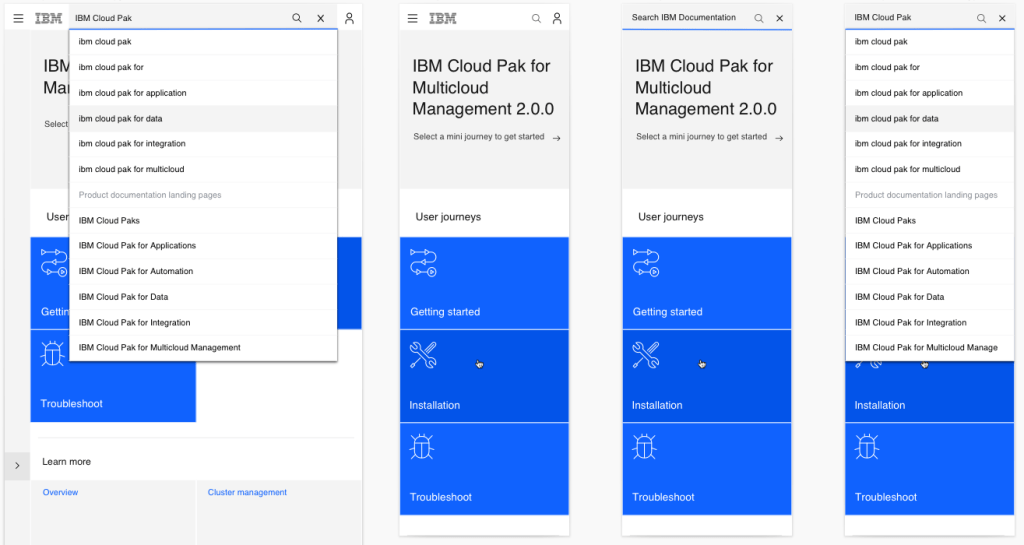
Task: Choose "IBM Cloud Paks" in narrow mobile dropdown
Action: (x=885, y=221)
